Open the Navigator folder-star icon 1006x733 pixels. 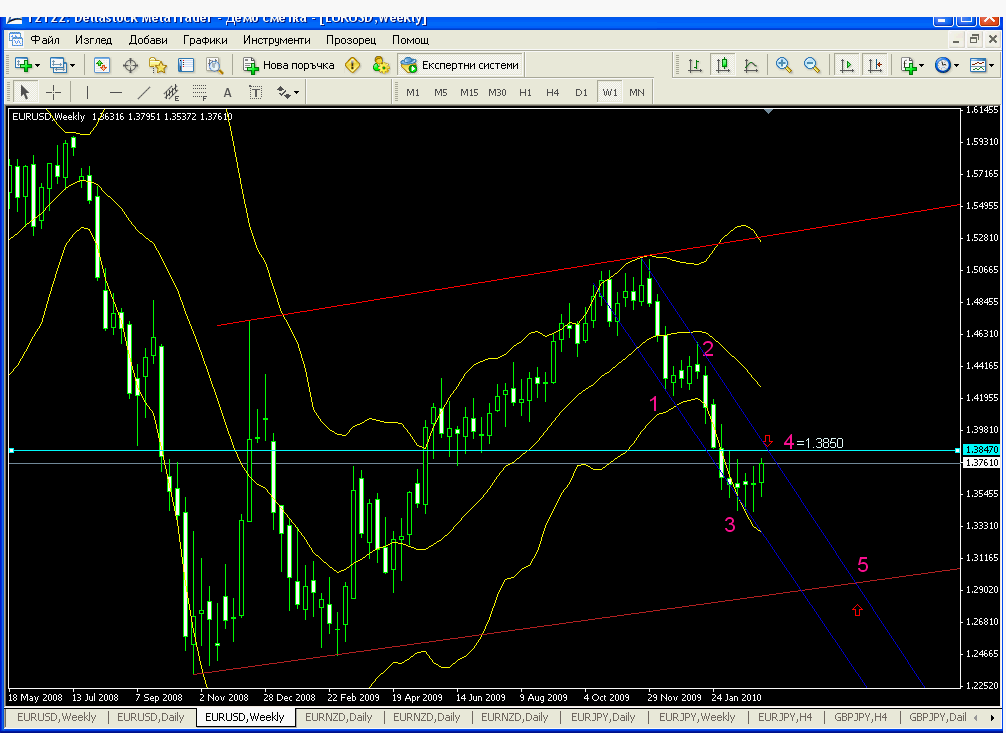click(158, 65)
